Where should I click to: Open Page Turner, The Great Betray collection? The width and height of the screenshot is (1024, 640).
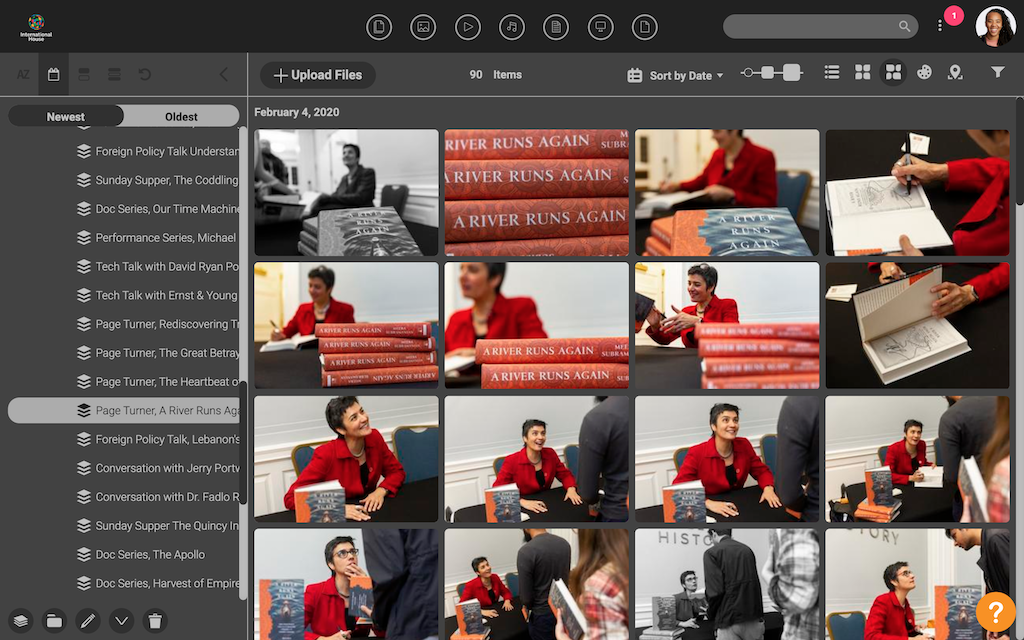click(x=157, y=353)
